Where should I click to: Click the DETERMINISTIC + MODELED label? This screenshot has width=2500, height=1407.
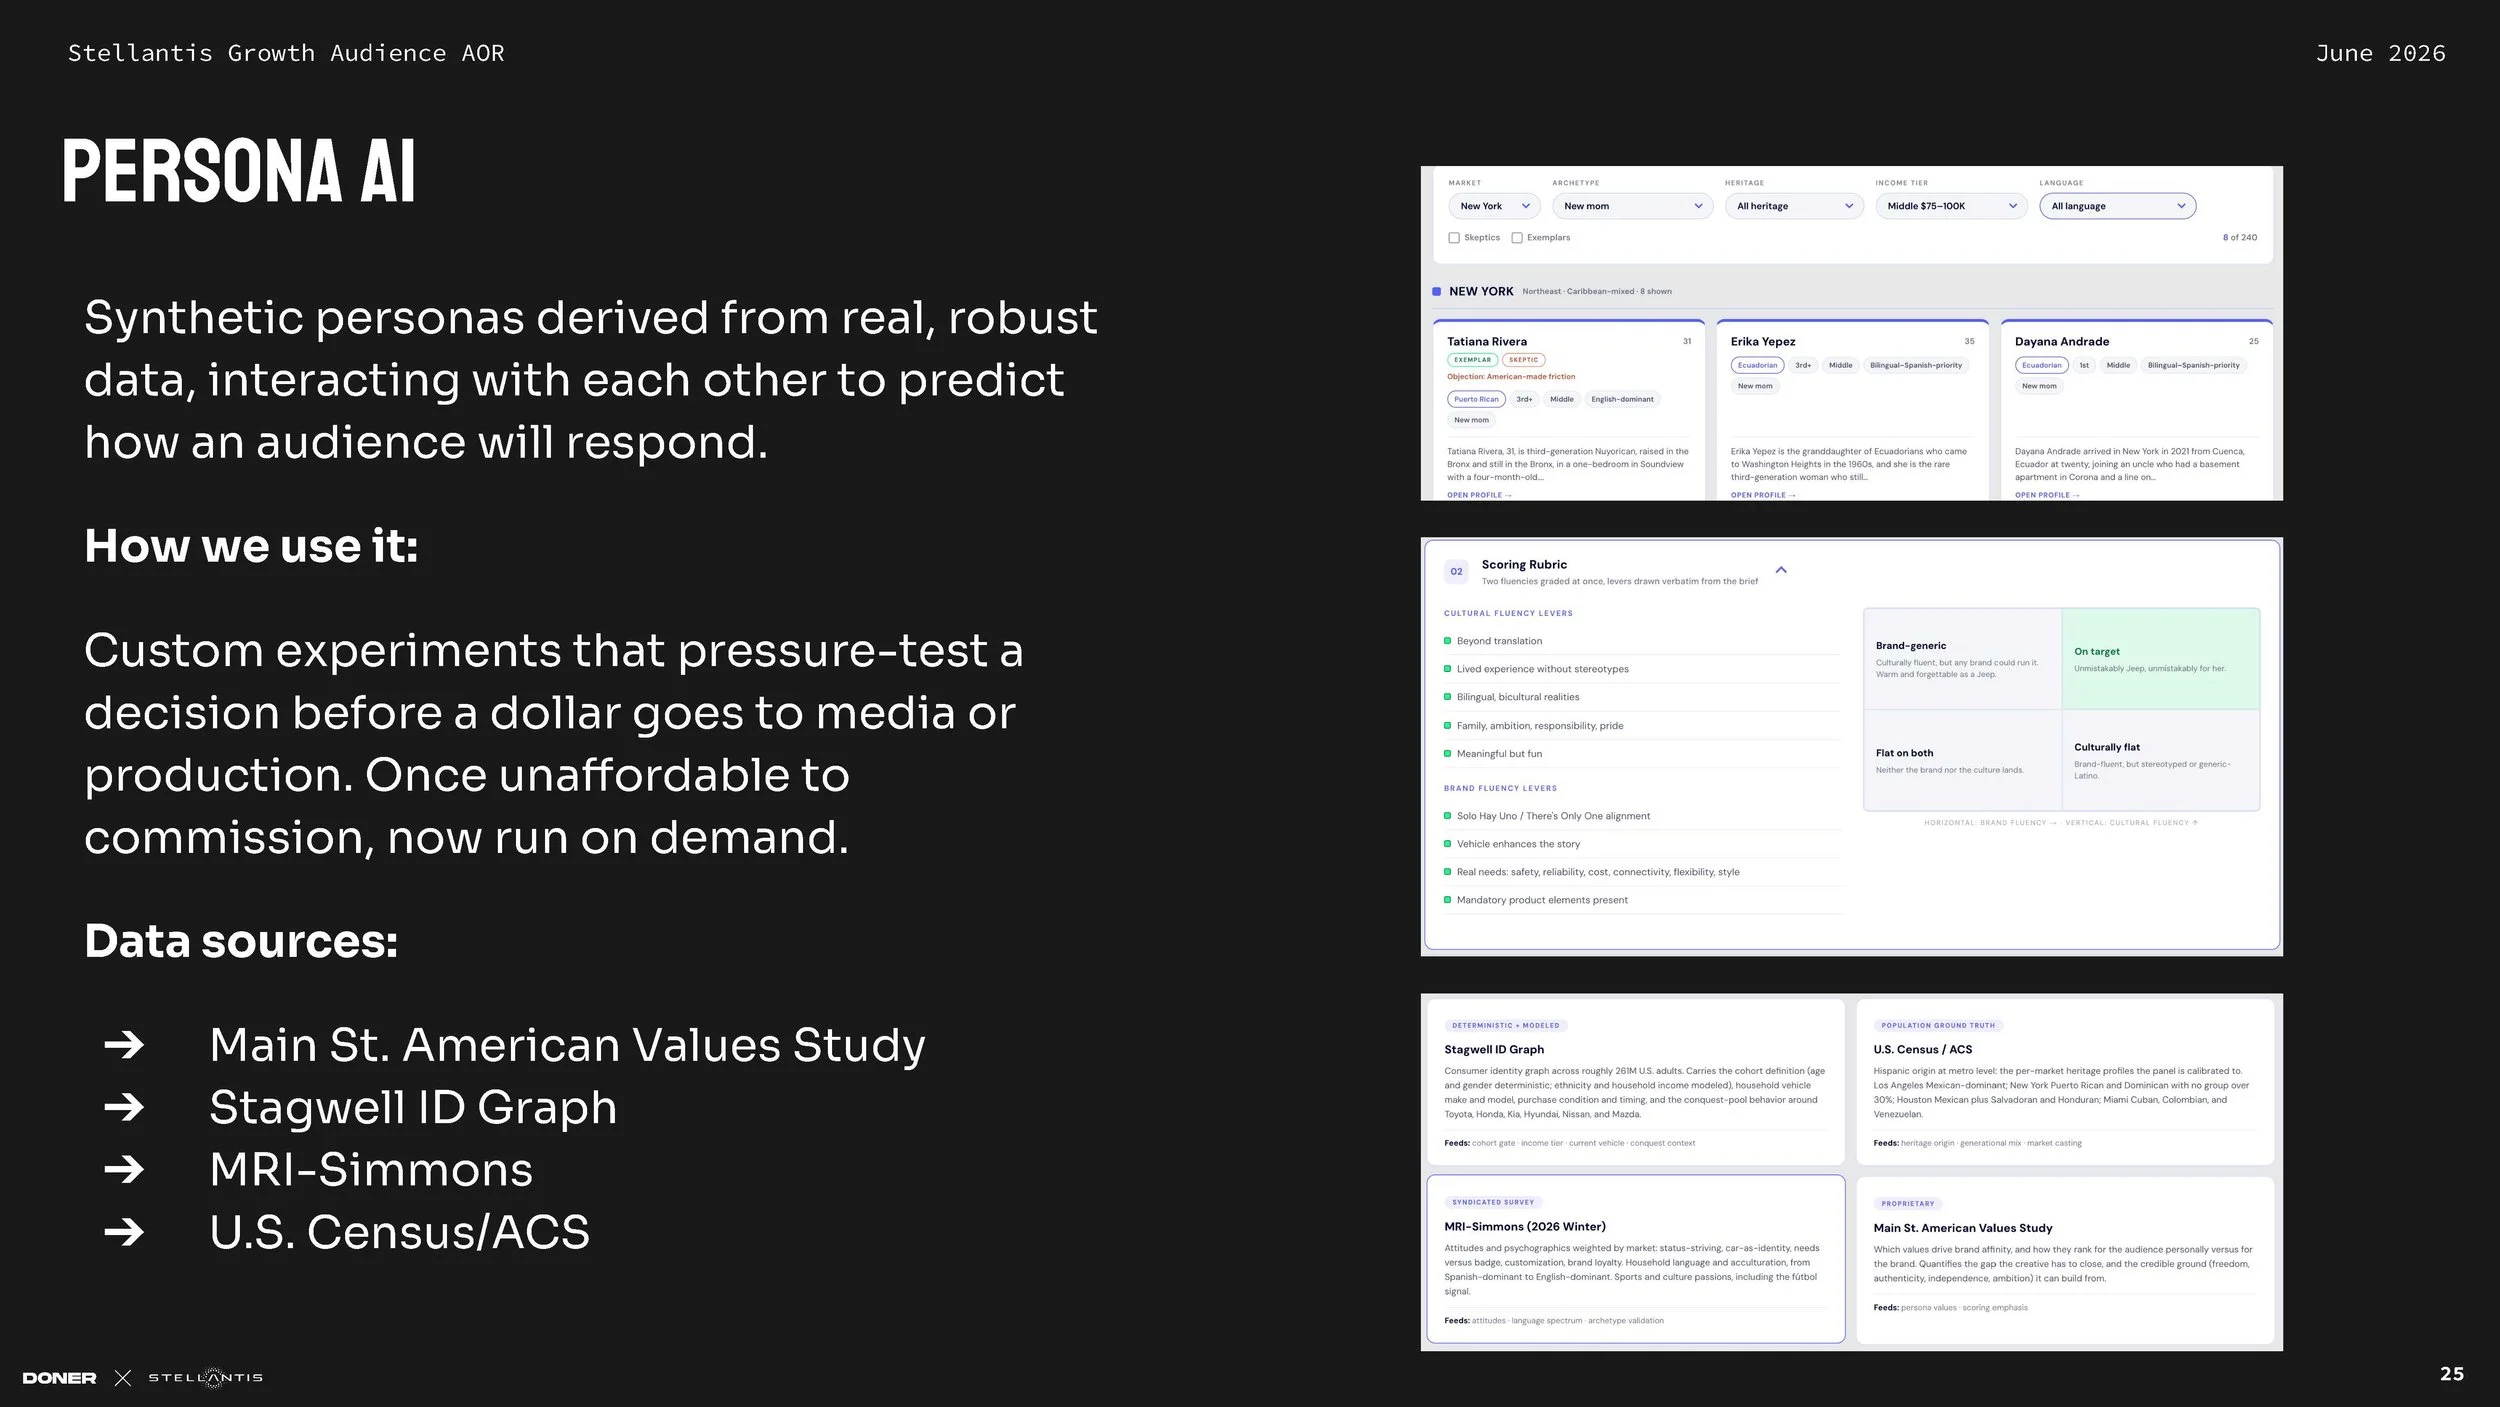click(x=1505, y=1025)
